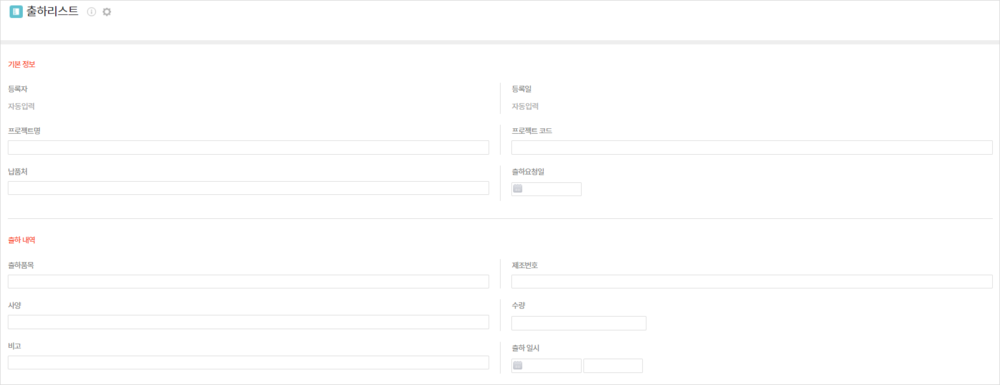The width and height of the screenshot is (1000, 385).
Task: Open the info icon next to 출하리스트
Action: tap(91, 11)
